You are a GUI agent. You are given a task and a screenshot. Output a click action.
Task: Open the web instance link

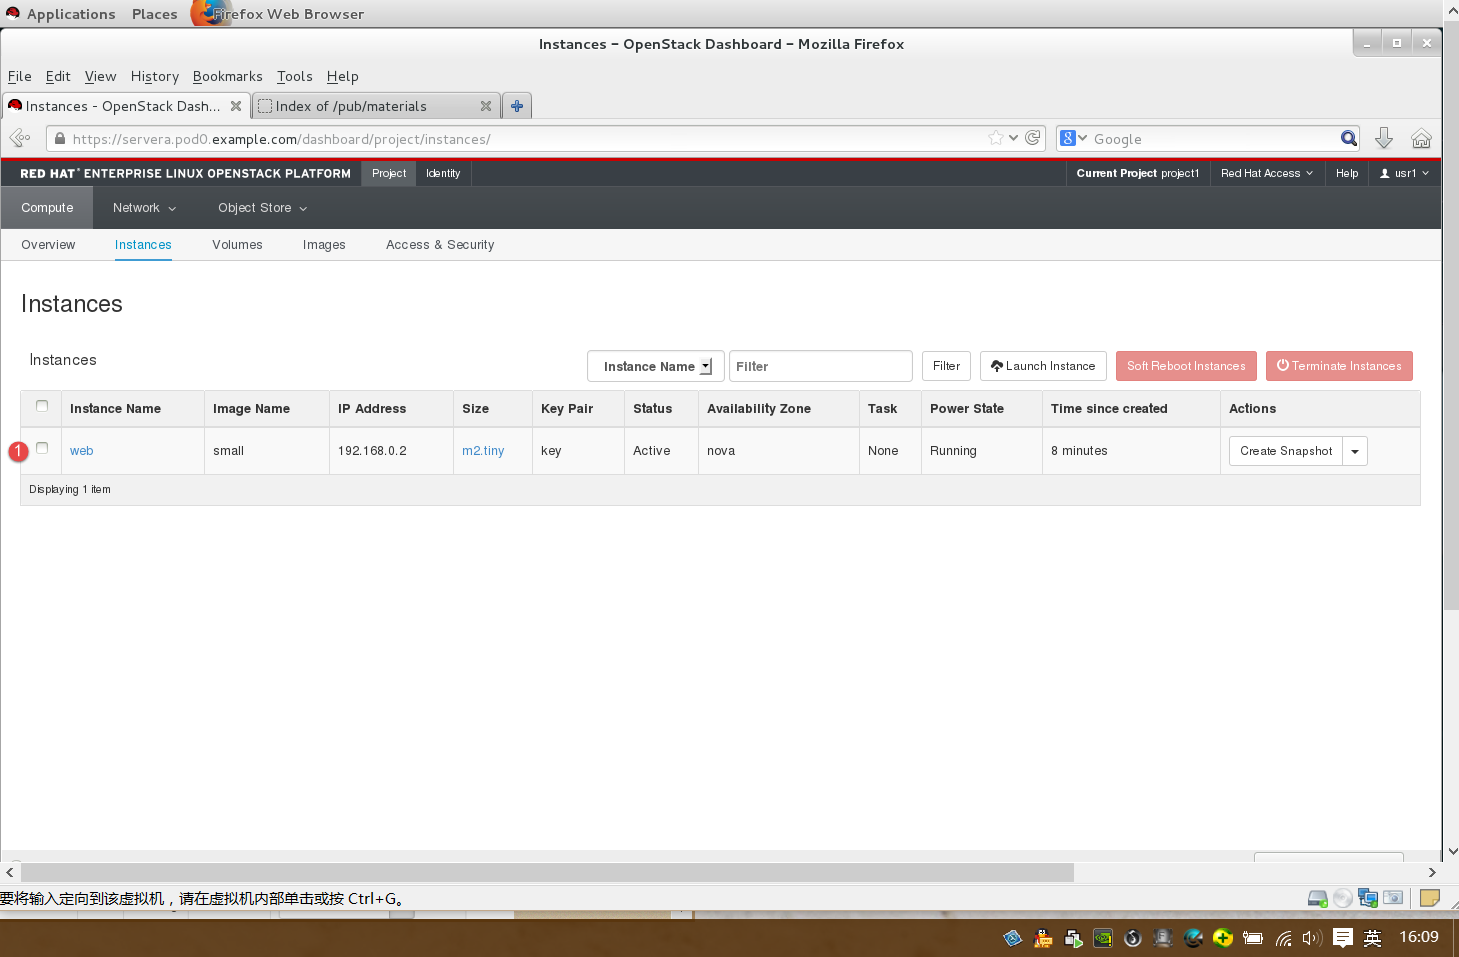coord(81,451)
